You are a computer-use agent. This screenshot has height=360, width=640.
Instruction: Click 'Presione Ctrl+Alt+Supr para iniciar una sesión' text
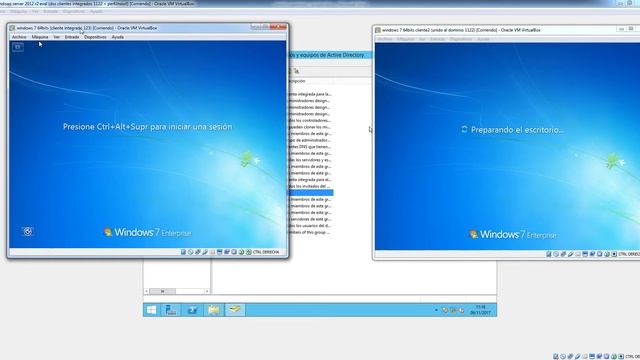(147, 127)
